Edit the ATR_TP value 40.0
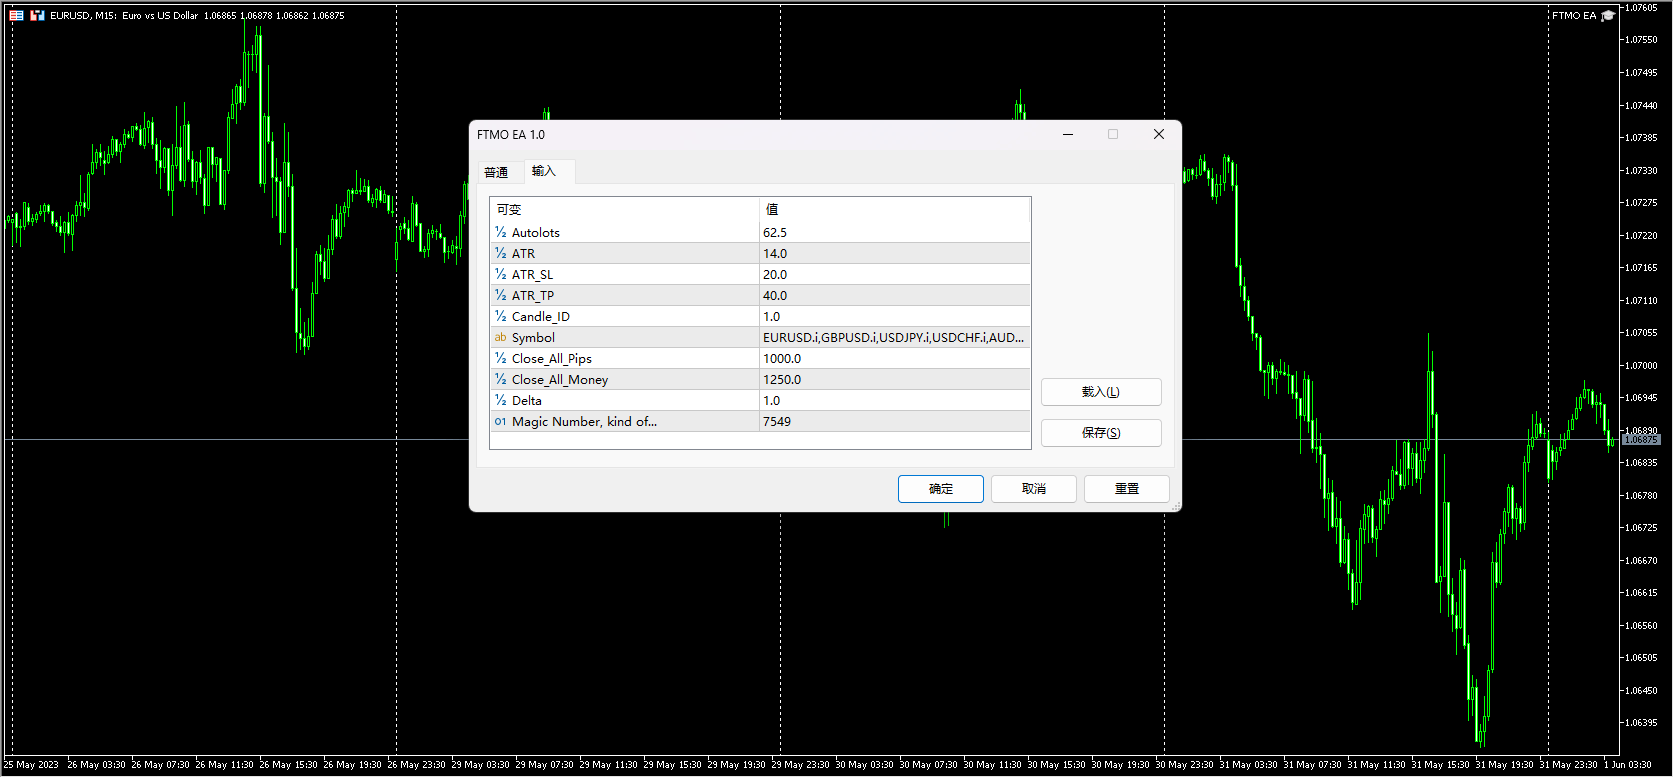 click(895, 295)
